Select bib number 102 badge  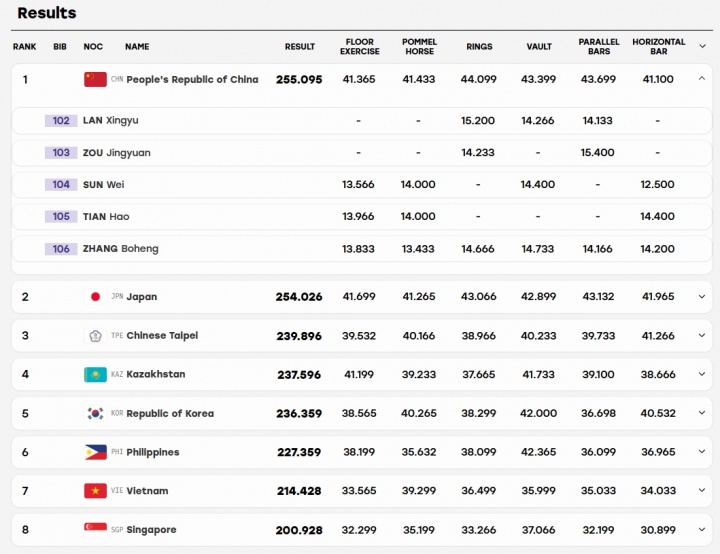[61, 121]
